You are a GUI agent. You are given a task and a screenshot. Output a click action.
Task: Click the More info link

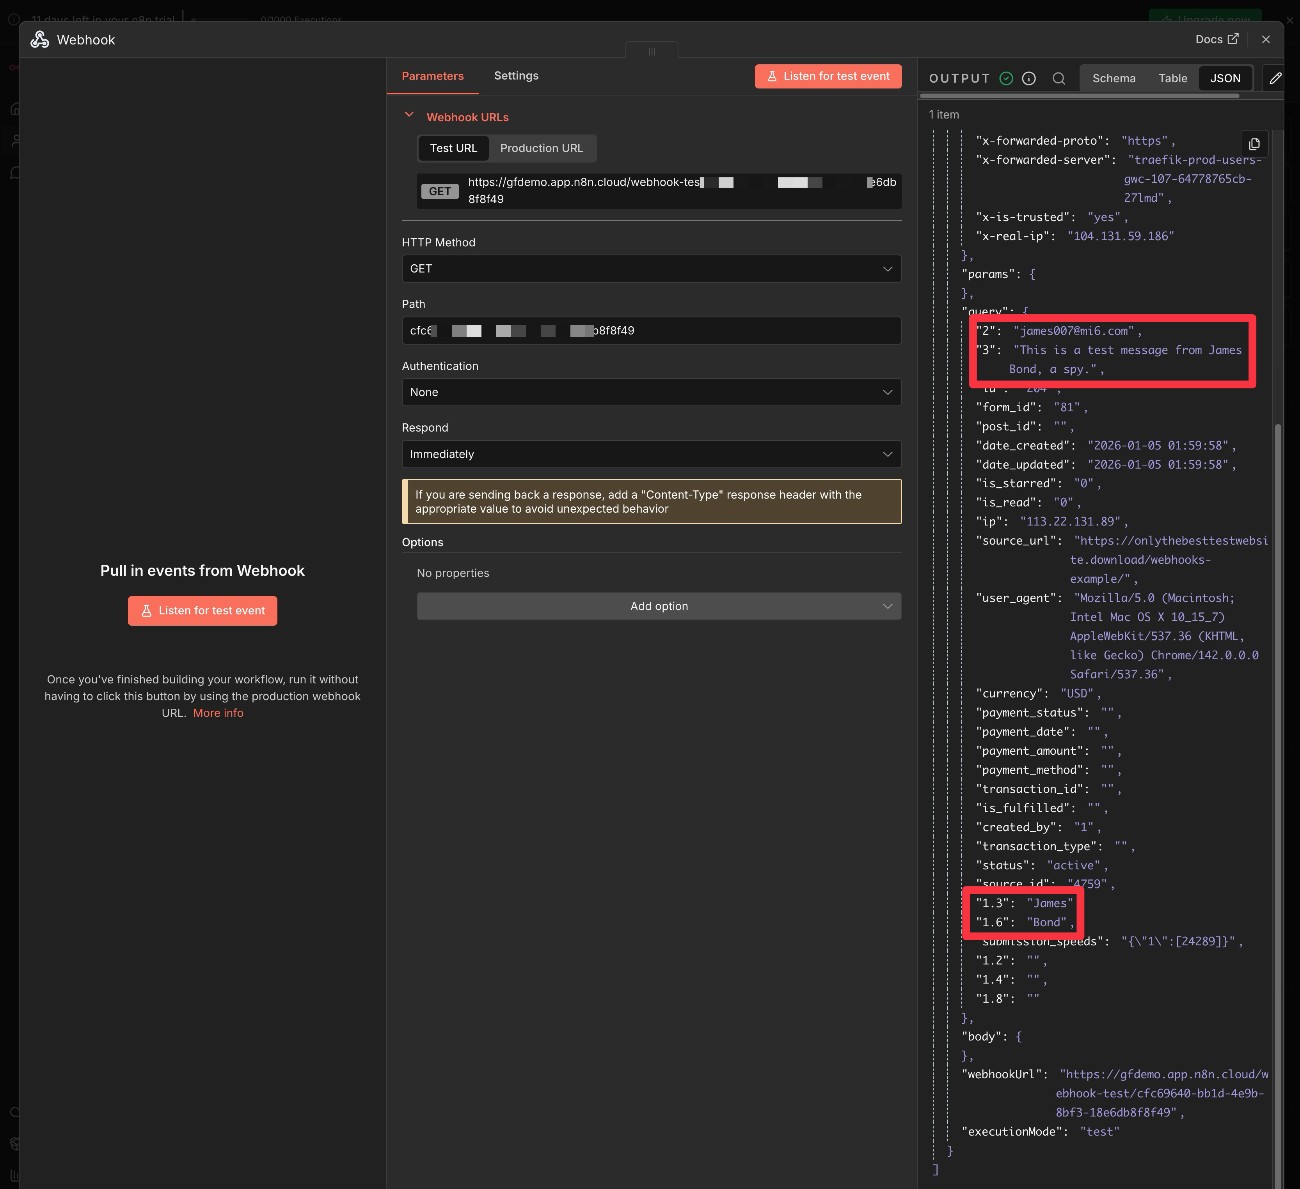click(x=218, y=713)
